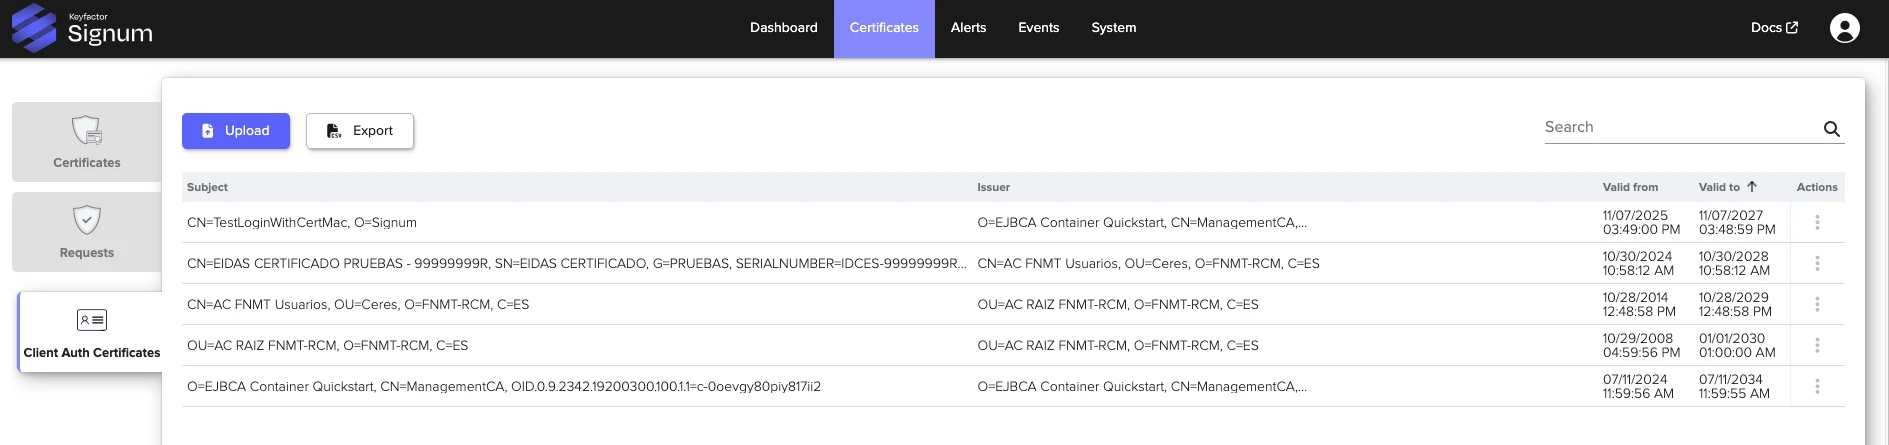1889x445 pixels.
Task: Open the Docs external link
Action: [x=1774, y=28]
